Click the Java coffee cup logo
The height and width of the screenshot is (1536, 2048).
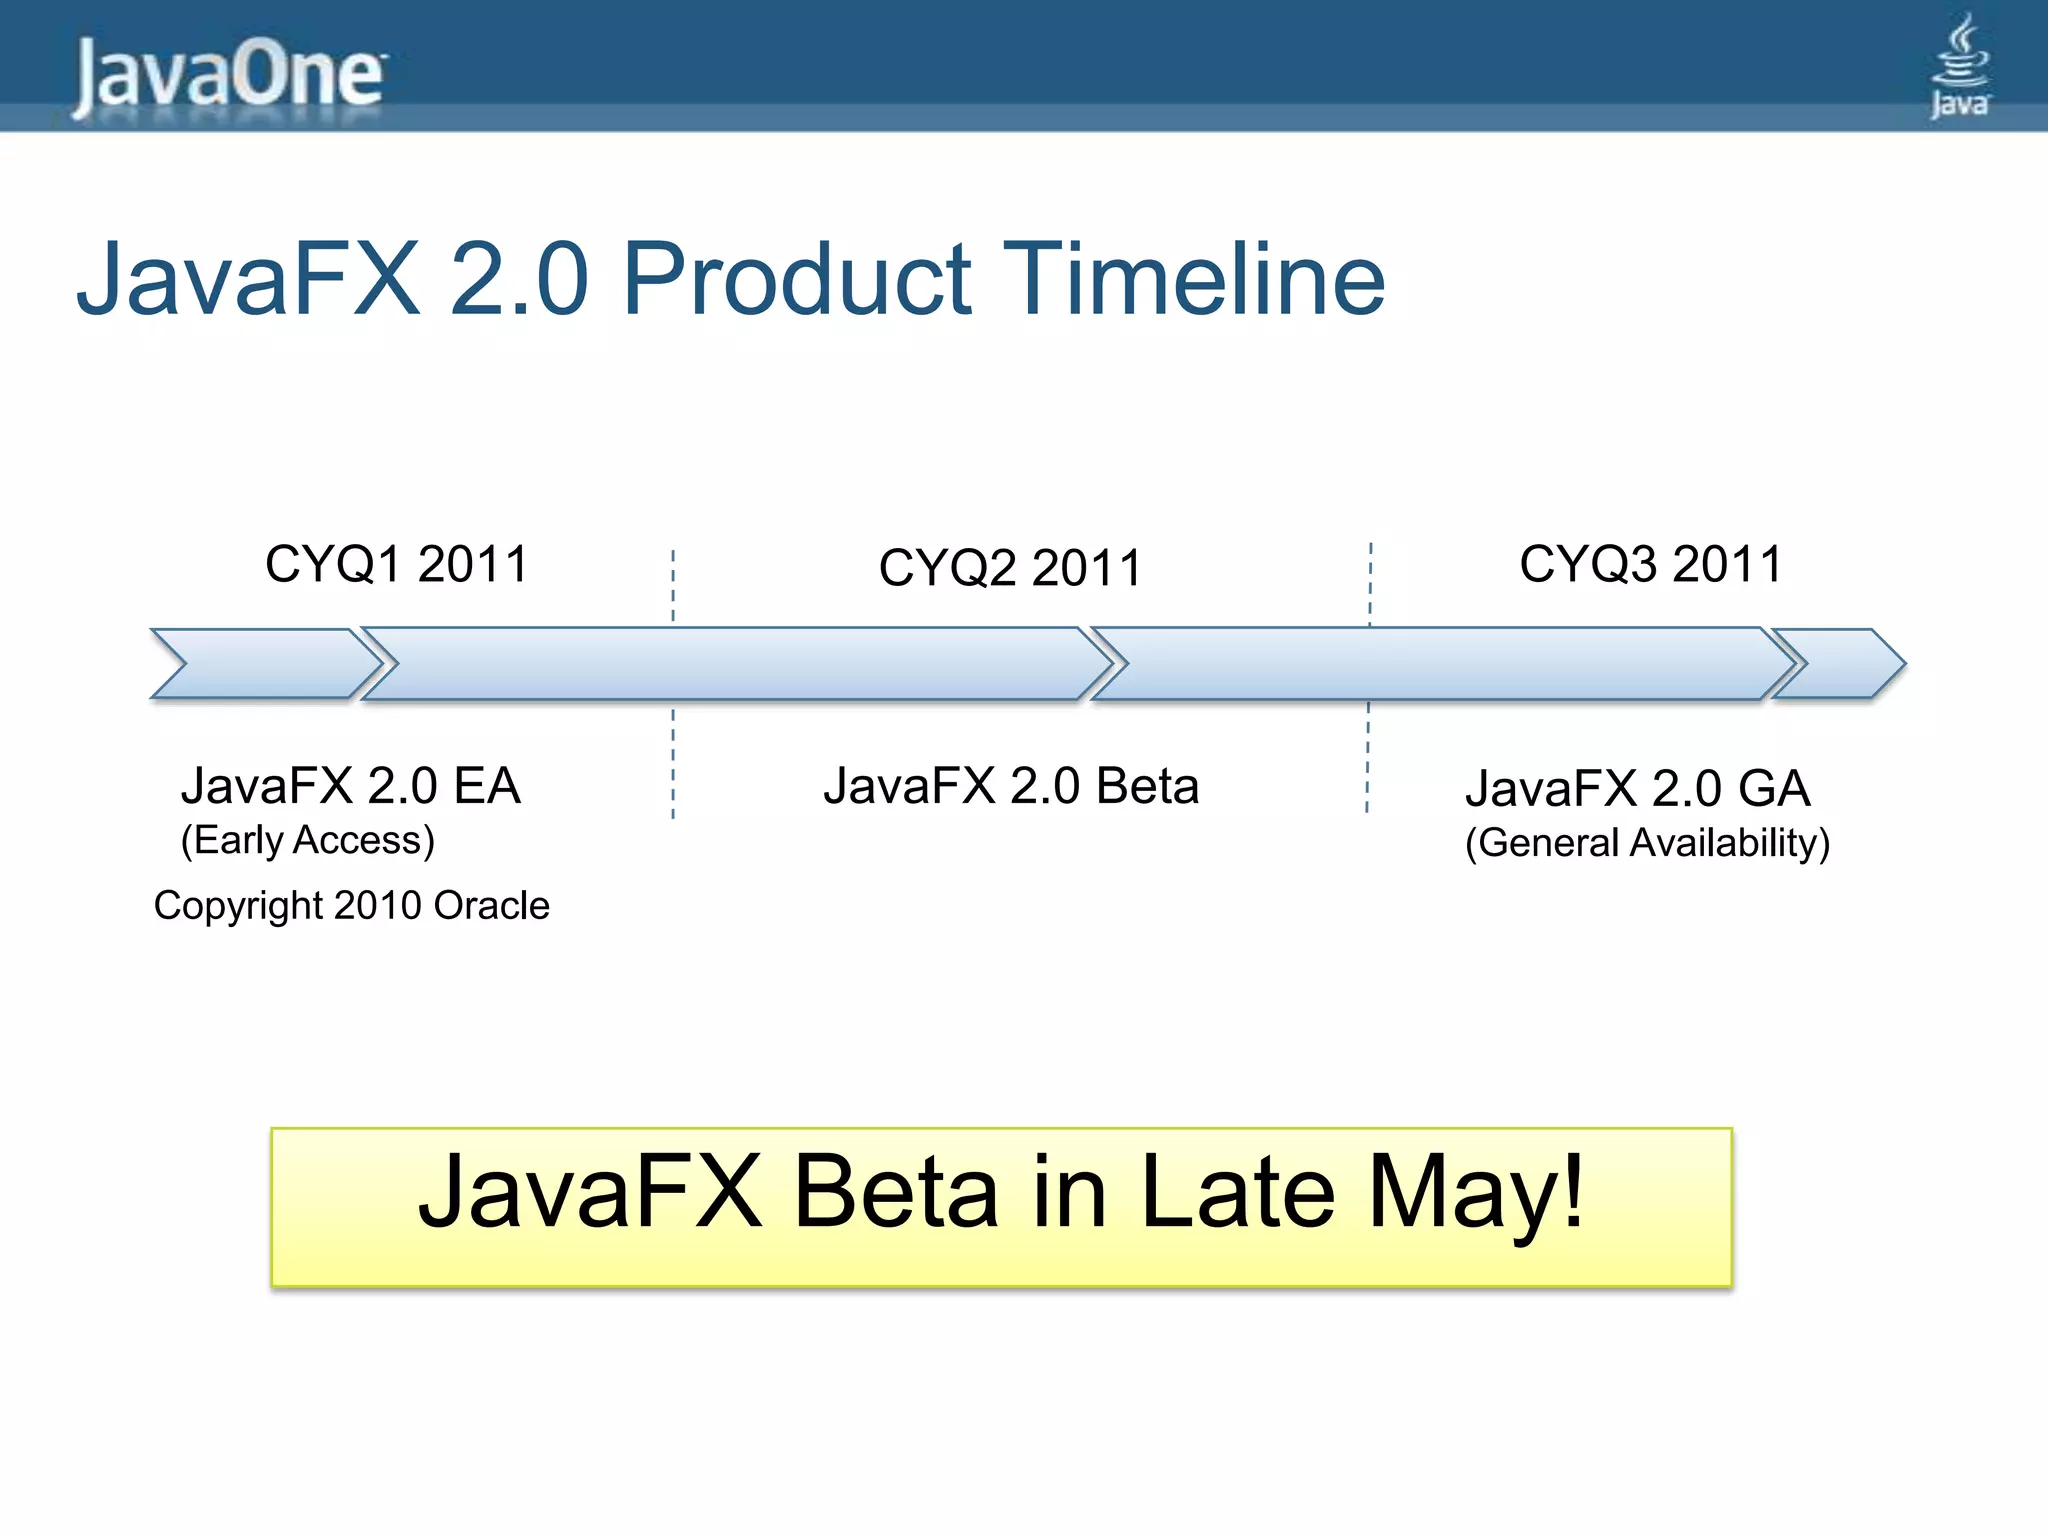pos(1959,66)
